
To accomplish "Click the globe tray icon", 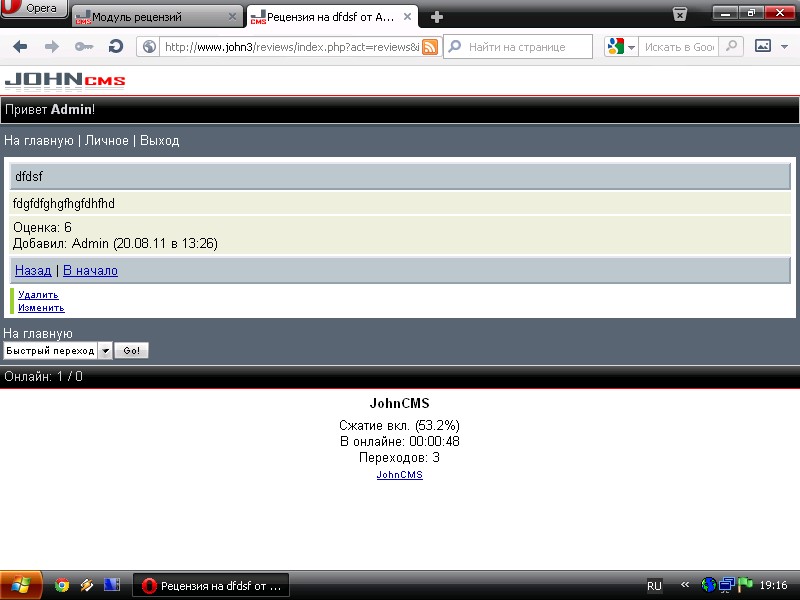I will coord(708,585).
